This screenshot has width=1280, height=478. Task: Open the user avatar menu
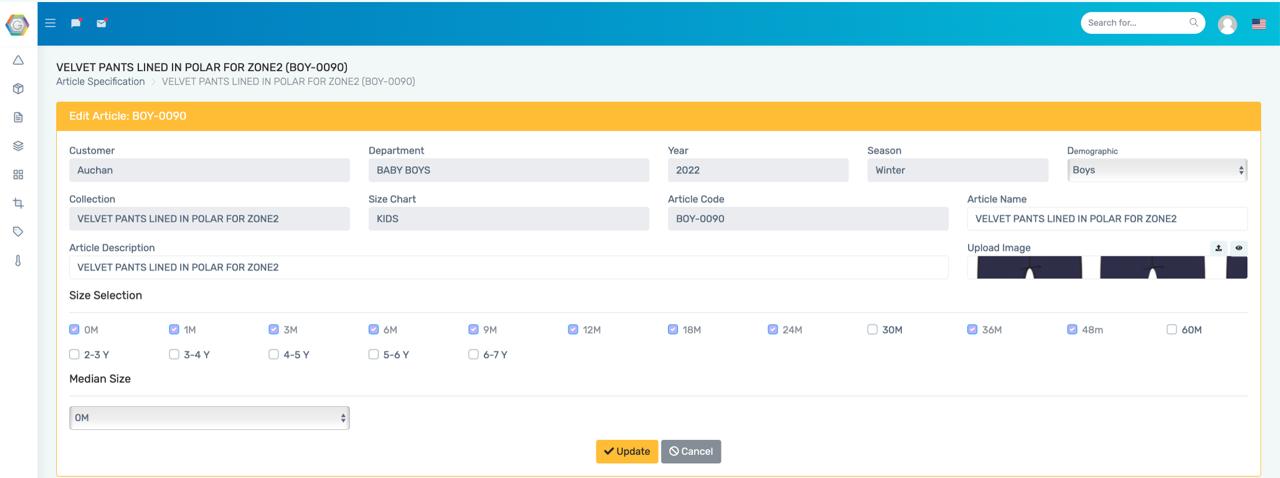1227,24
